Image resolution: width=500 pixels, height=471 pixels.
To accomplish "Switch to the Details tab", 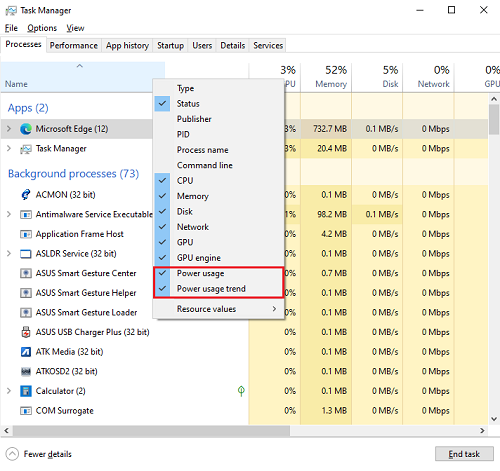I will 233,45.
